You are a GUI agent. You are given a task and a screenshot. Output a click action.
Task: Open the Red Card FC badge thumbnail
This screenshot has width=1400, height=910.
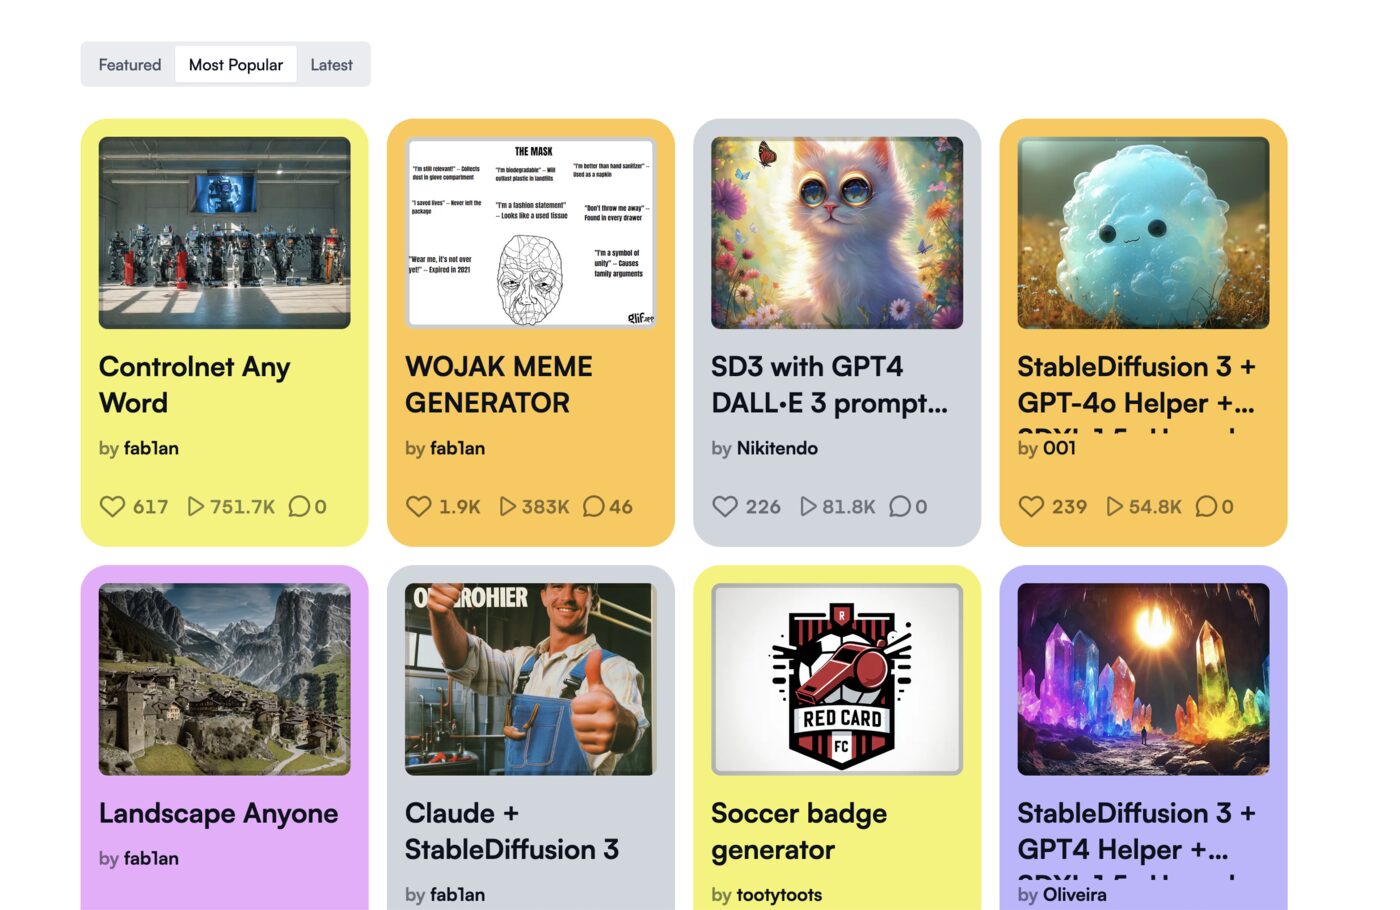(x=837, y=679)
